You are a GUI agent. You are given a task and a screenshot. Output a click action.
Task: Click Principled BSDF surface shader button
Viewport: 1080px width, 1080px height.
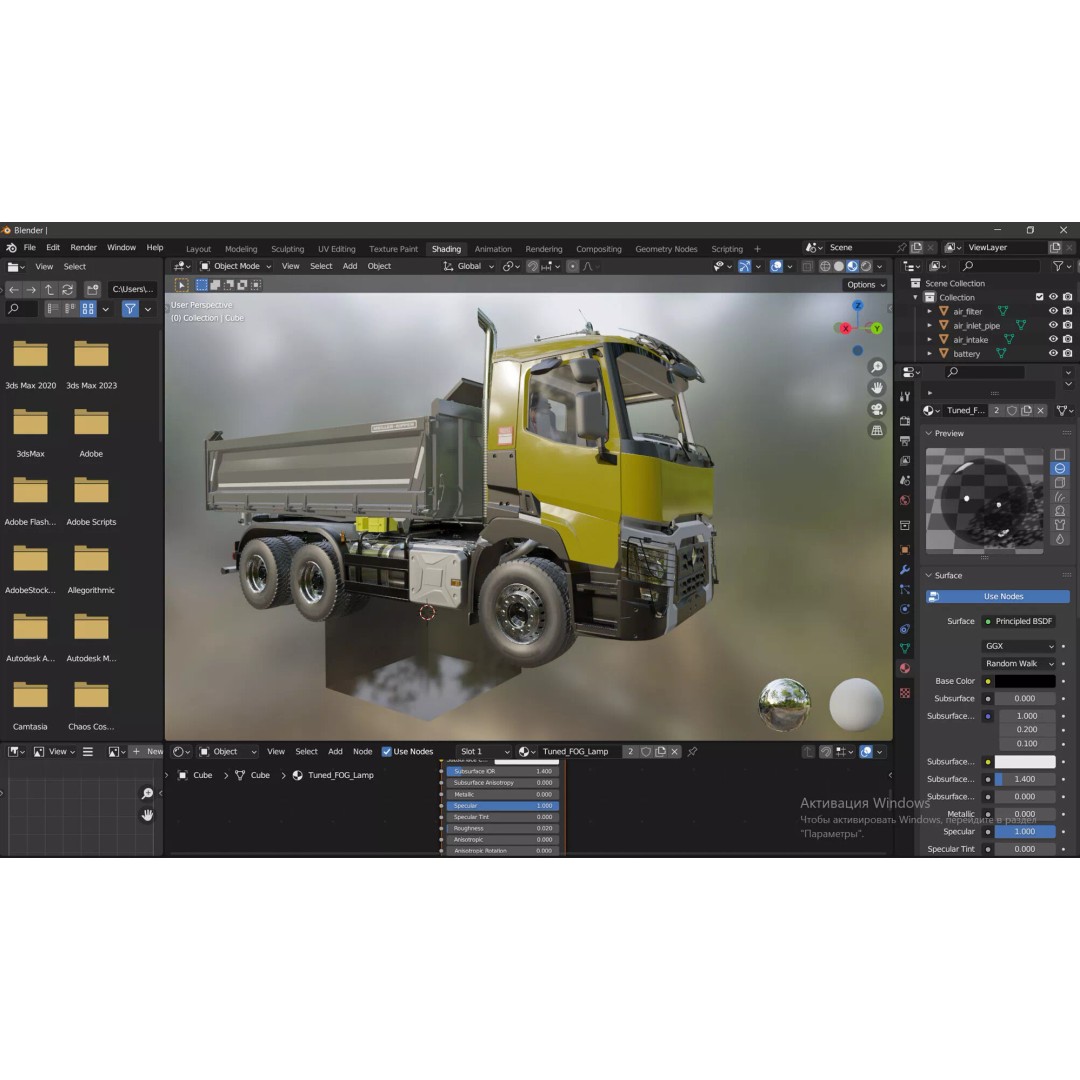[x=1018, y=621]
